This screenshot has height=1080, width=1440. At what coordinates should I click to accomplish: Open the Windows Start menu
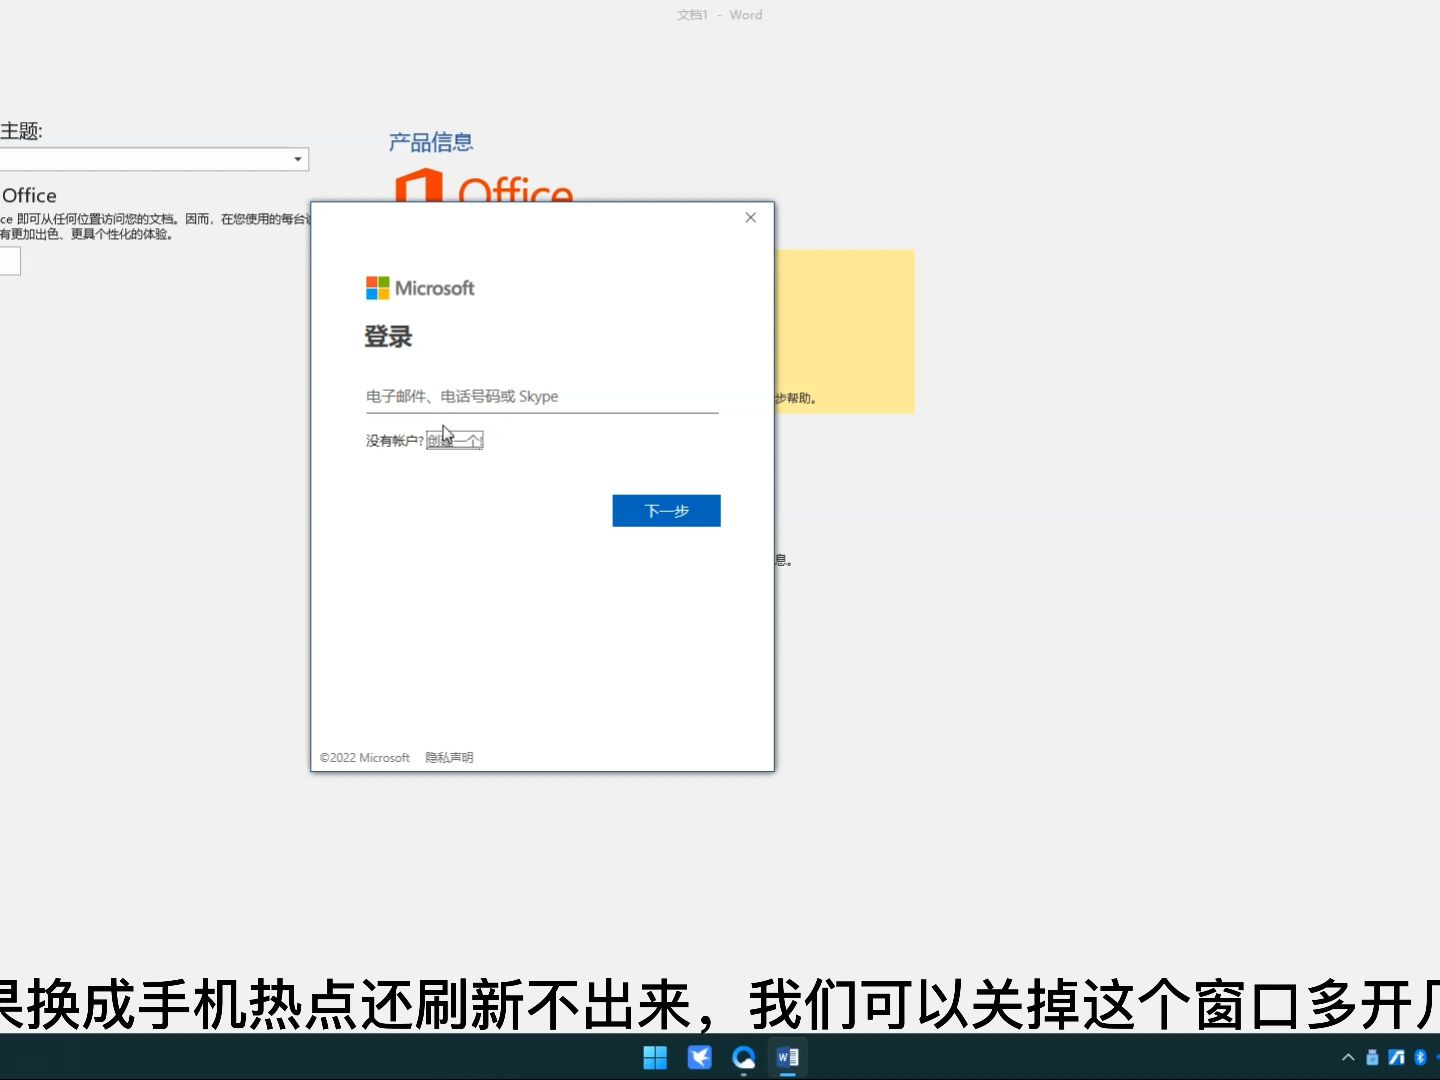point(655,1057)
